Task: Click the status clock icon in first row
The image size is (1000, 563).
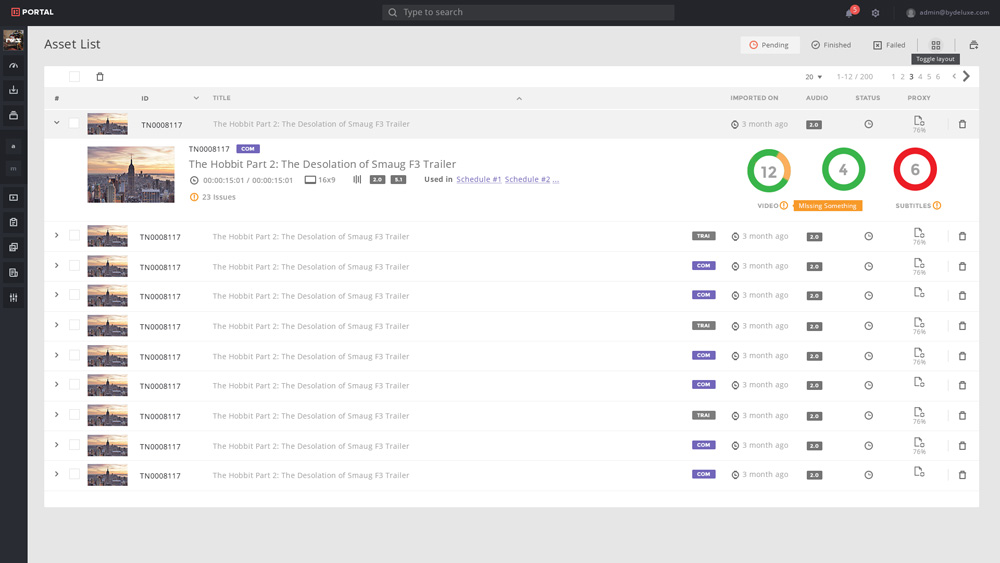Action: click(x=868, y=124)
